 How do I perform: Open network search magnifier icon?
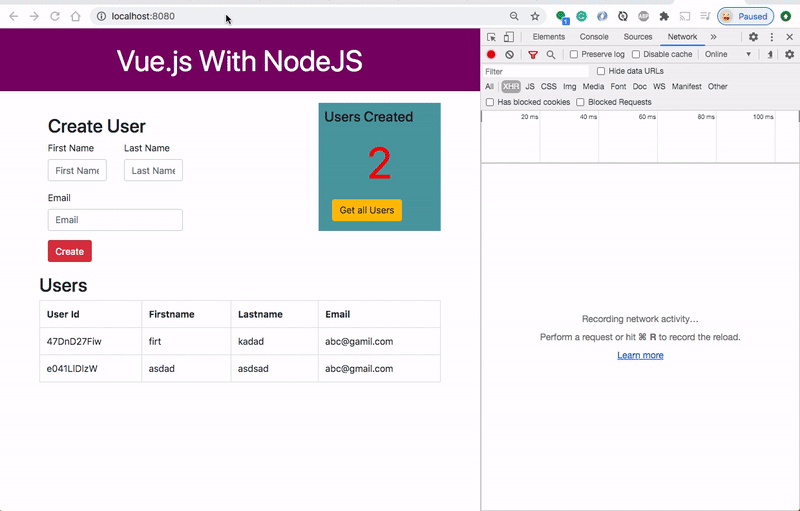(x=551, y=55)
